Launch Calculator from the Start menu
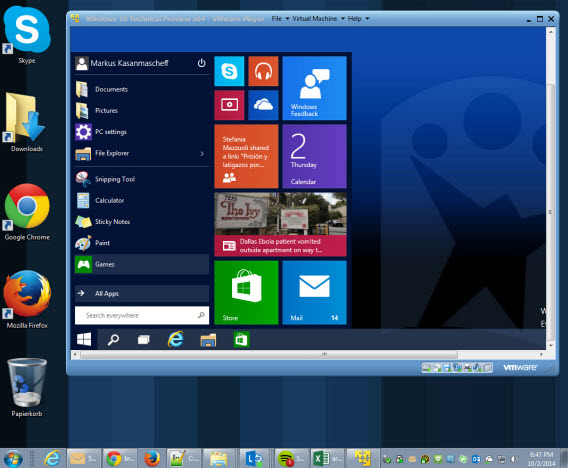This screenshot has width=568, height=468. 142,200
